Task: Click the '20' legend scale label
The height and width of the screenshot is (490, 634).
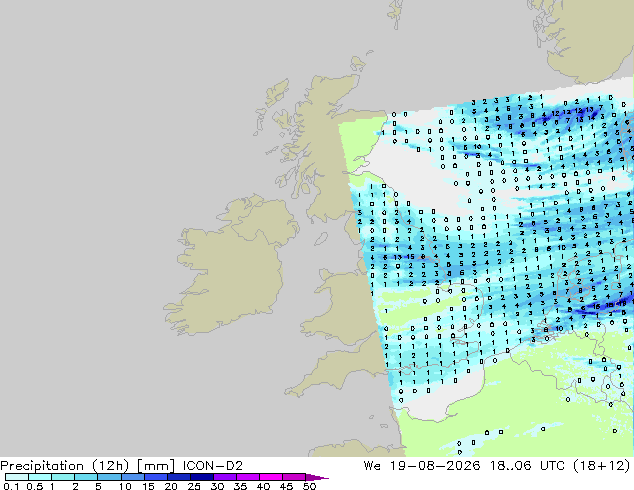Action: point(171,486)
